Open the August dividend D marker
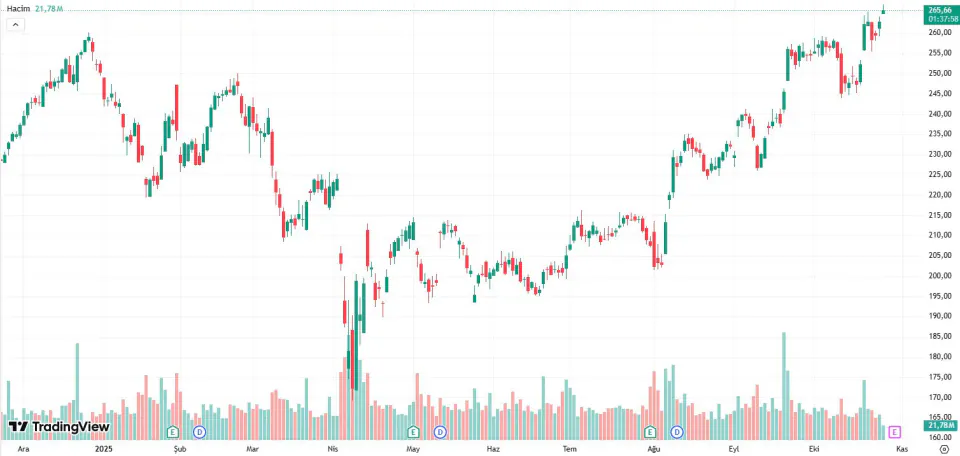The height and width of the screenshot is (456, 960). pyautogui.click(x=677, y=432)
